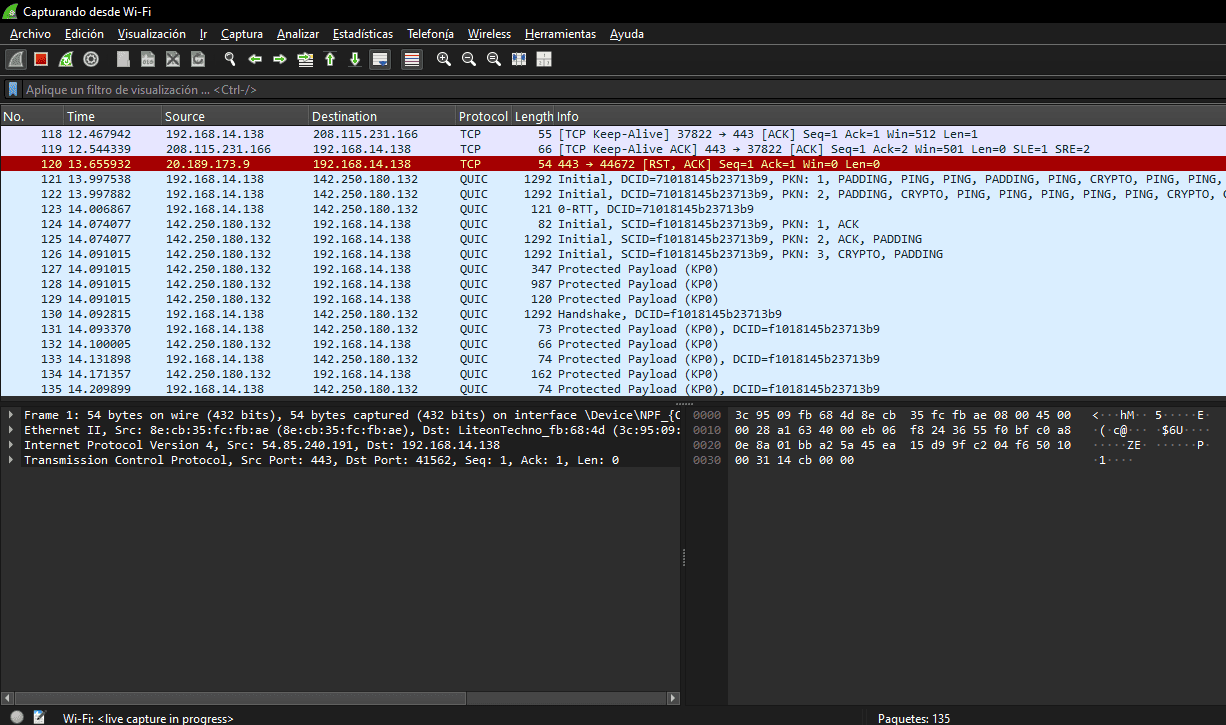Click the find packet magnifier icon
Viewport: 1226px width, 725px height.
pyautogui.click(x=230, y=59)
